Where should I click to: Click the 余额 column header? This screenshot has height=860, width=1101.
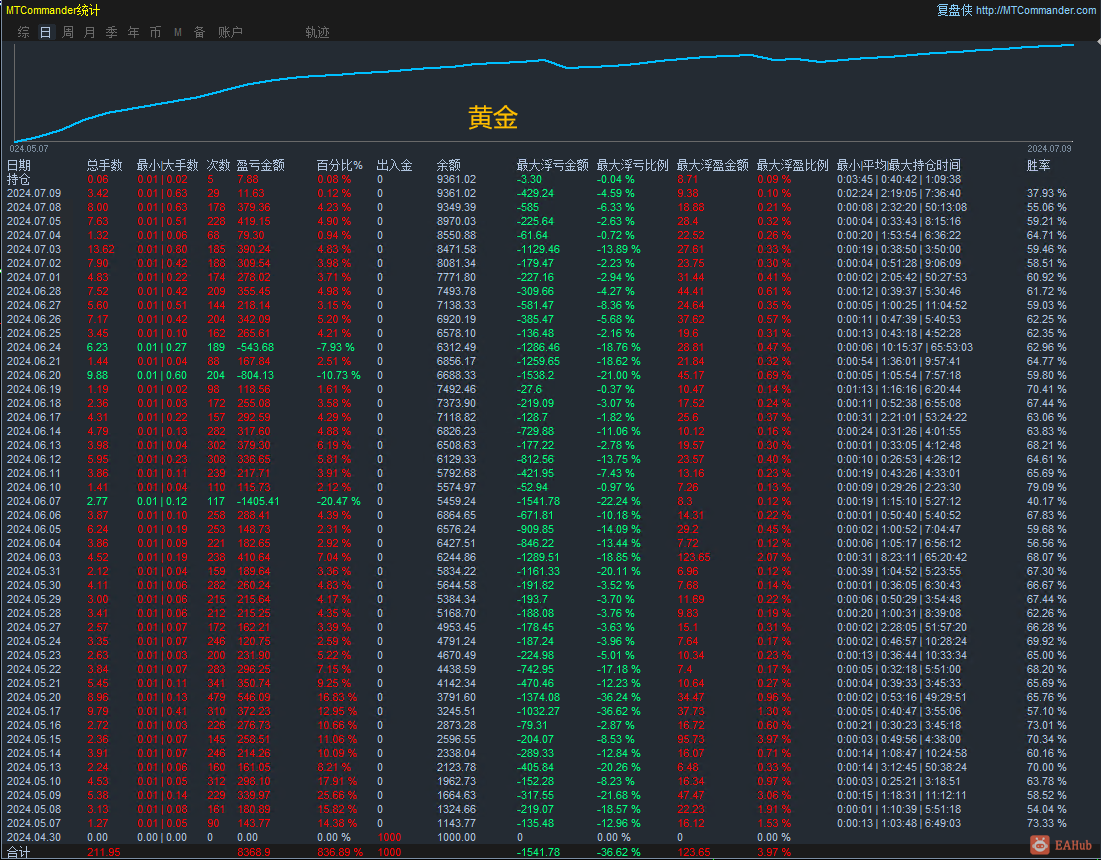pos(449,165)
